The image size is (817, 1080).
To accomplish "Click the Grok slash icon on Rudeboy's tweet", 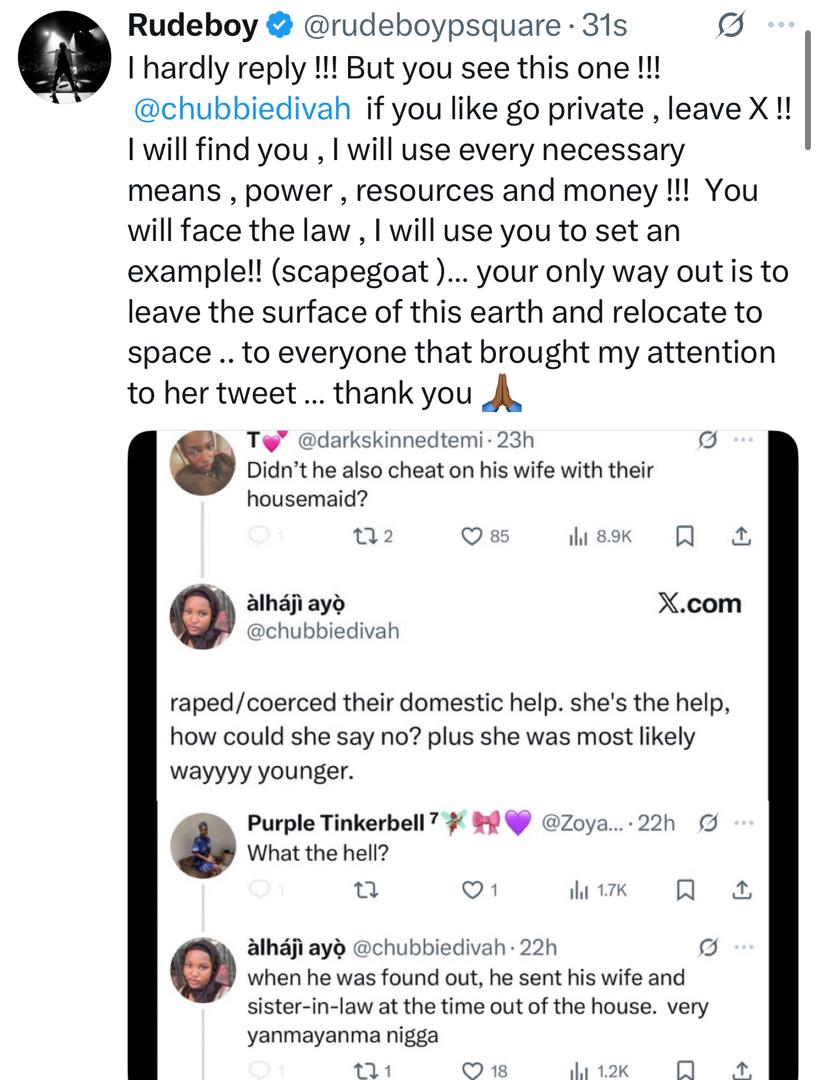I will pyautogui.click(x=730, y=26).
